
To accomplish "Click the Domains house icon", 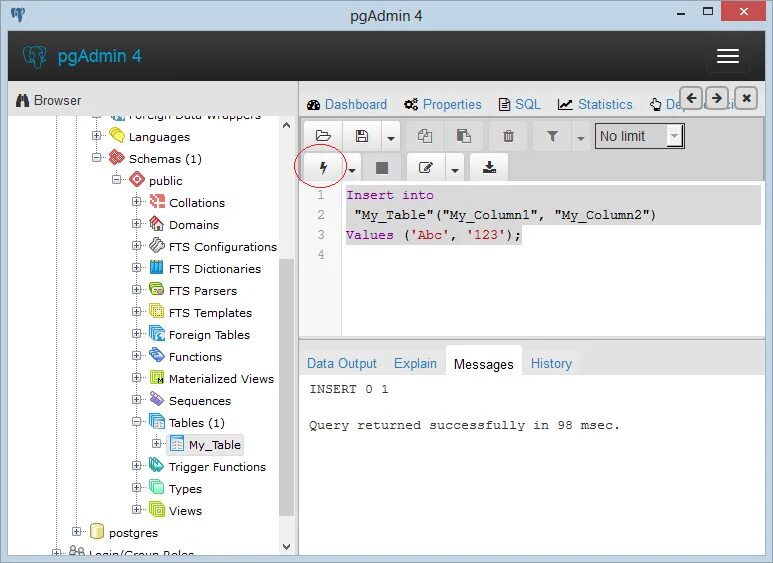I will coord(157,223).
